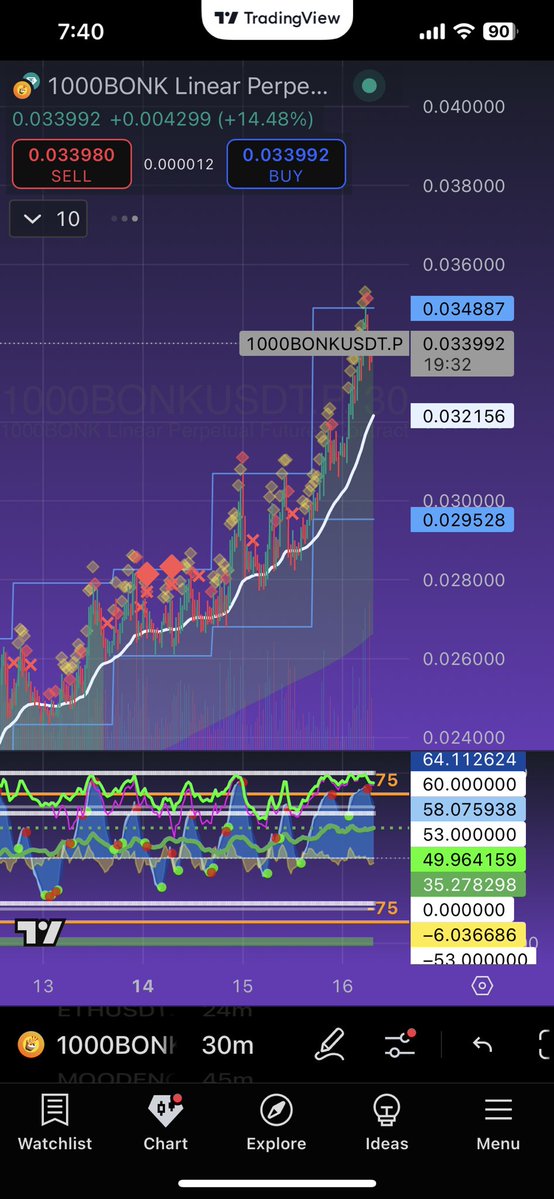Tap the 15 date on the time axis
The height and width of the screenshot is (1199, 554).
[x=242, y=986]
